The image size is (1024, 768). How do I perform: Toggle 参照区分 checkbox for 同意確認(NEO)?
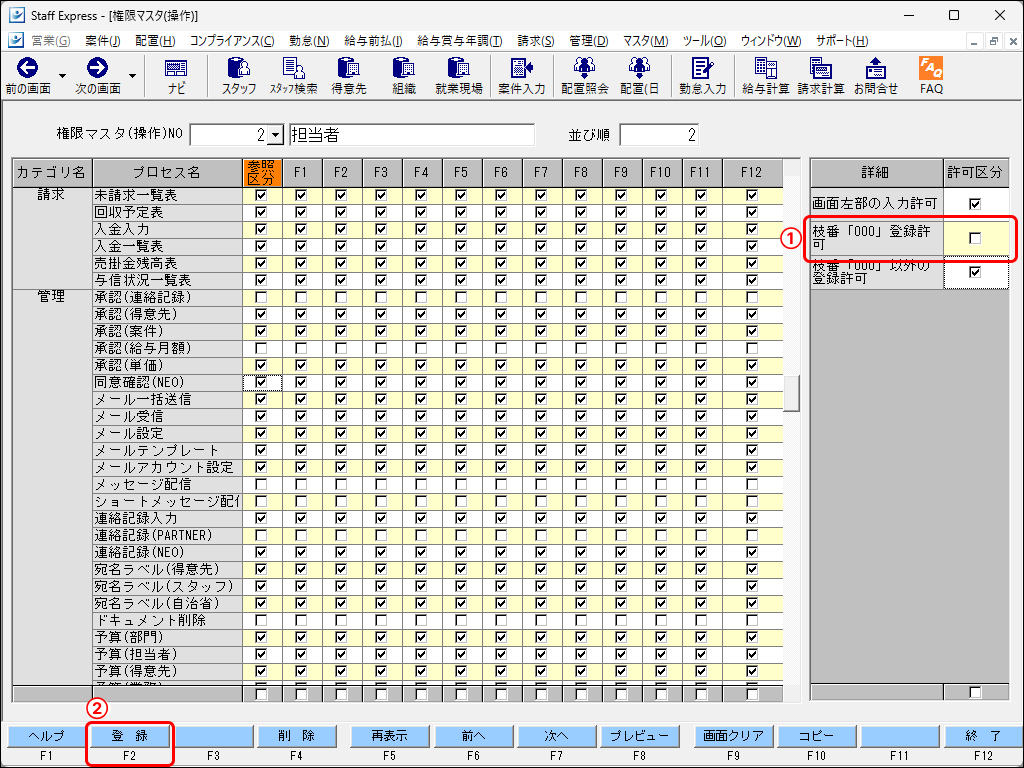click(261, 382)
